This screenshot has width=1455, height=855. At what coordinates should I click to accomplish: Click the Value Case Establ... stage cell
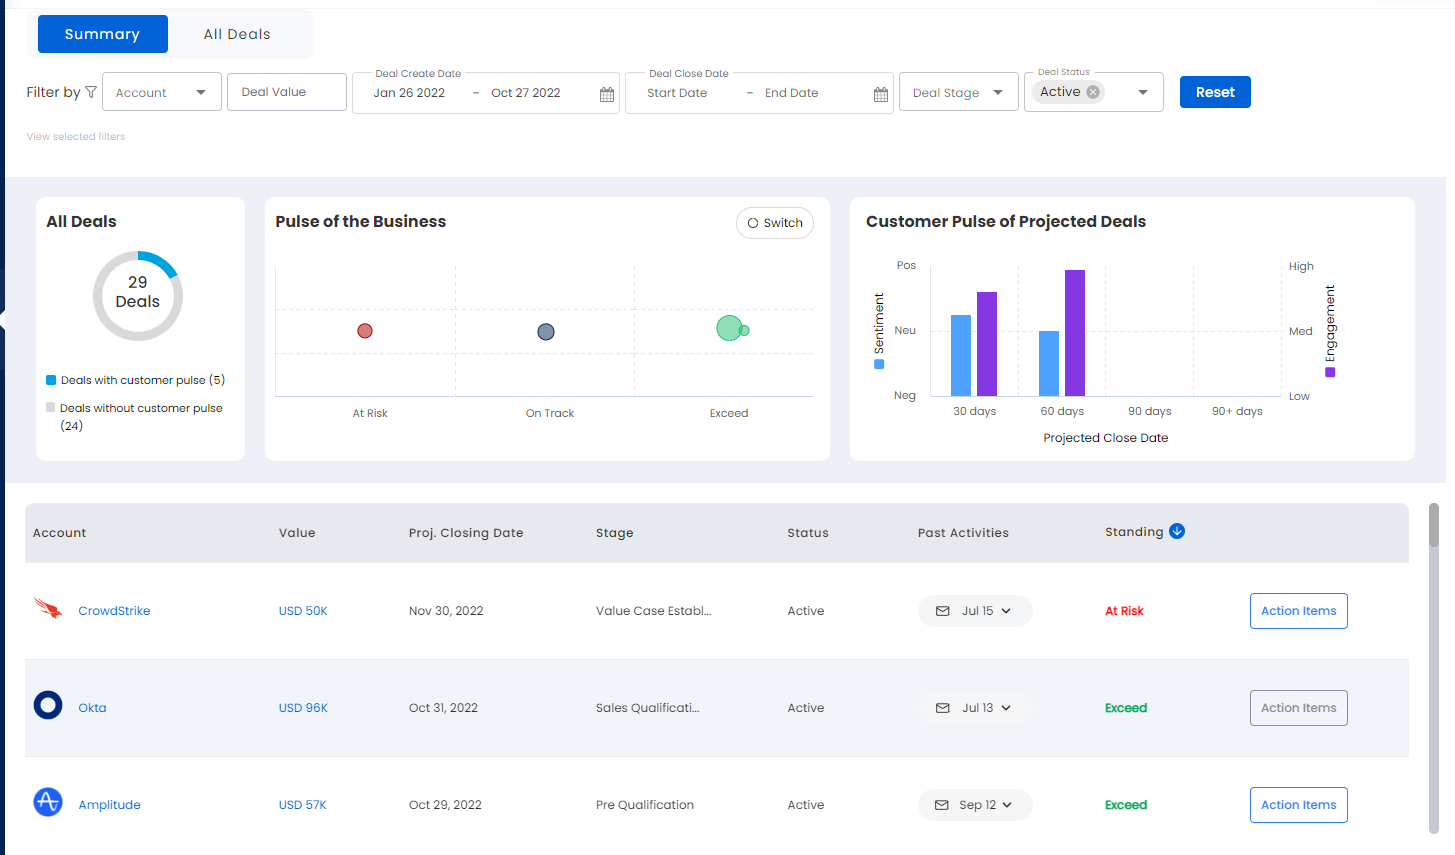(x=654, y=611)
